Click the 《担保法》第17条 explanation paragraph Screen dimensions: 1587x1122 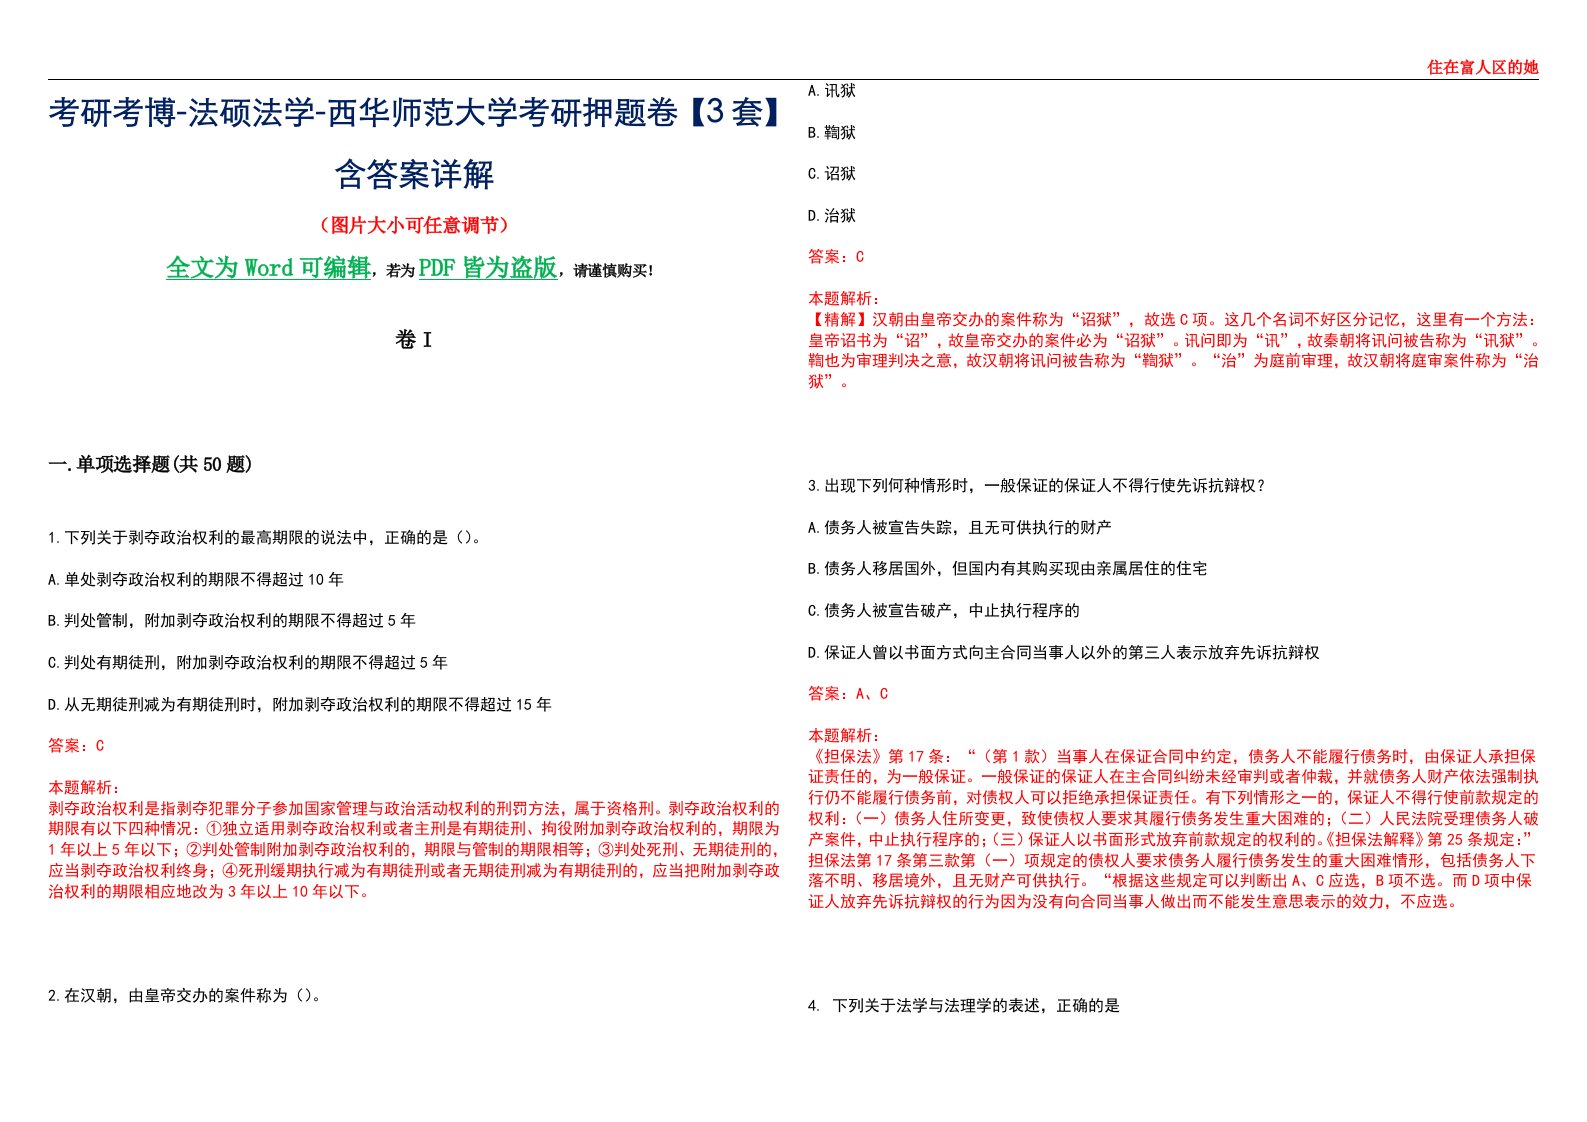coord(1173,829)
